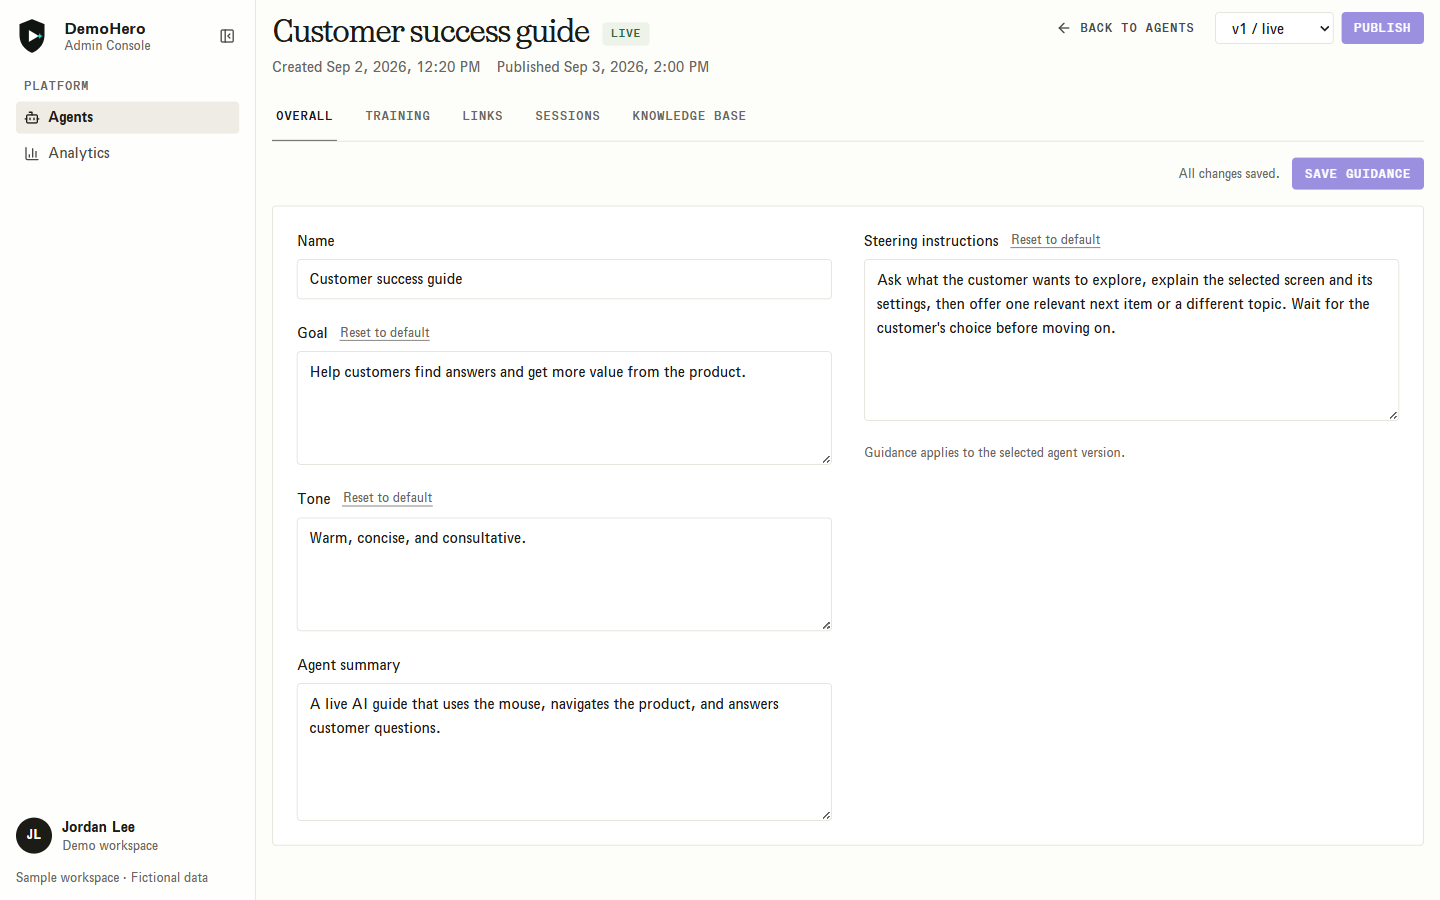
Task: Reset Steering instructions to default
Action: click(1055, 240)
